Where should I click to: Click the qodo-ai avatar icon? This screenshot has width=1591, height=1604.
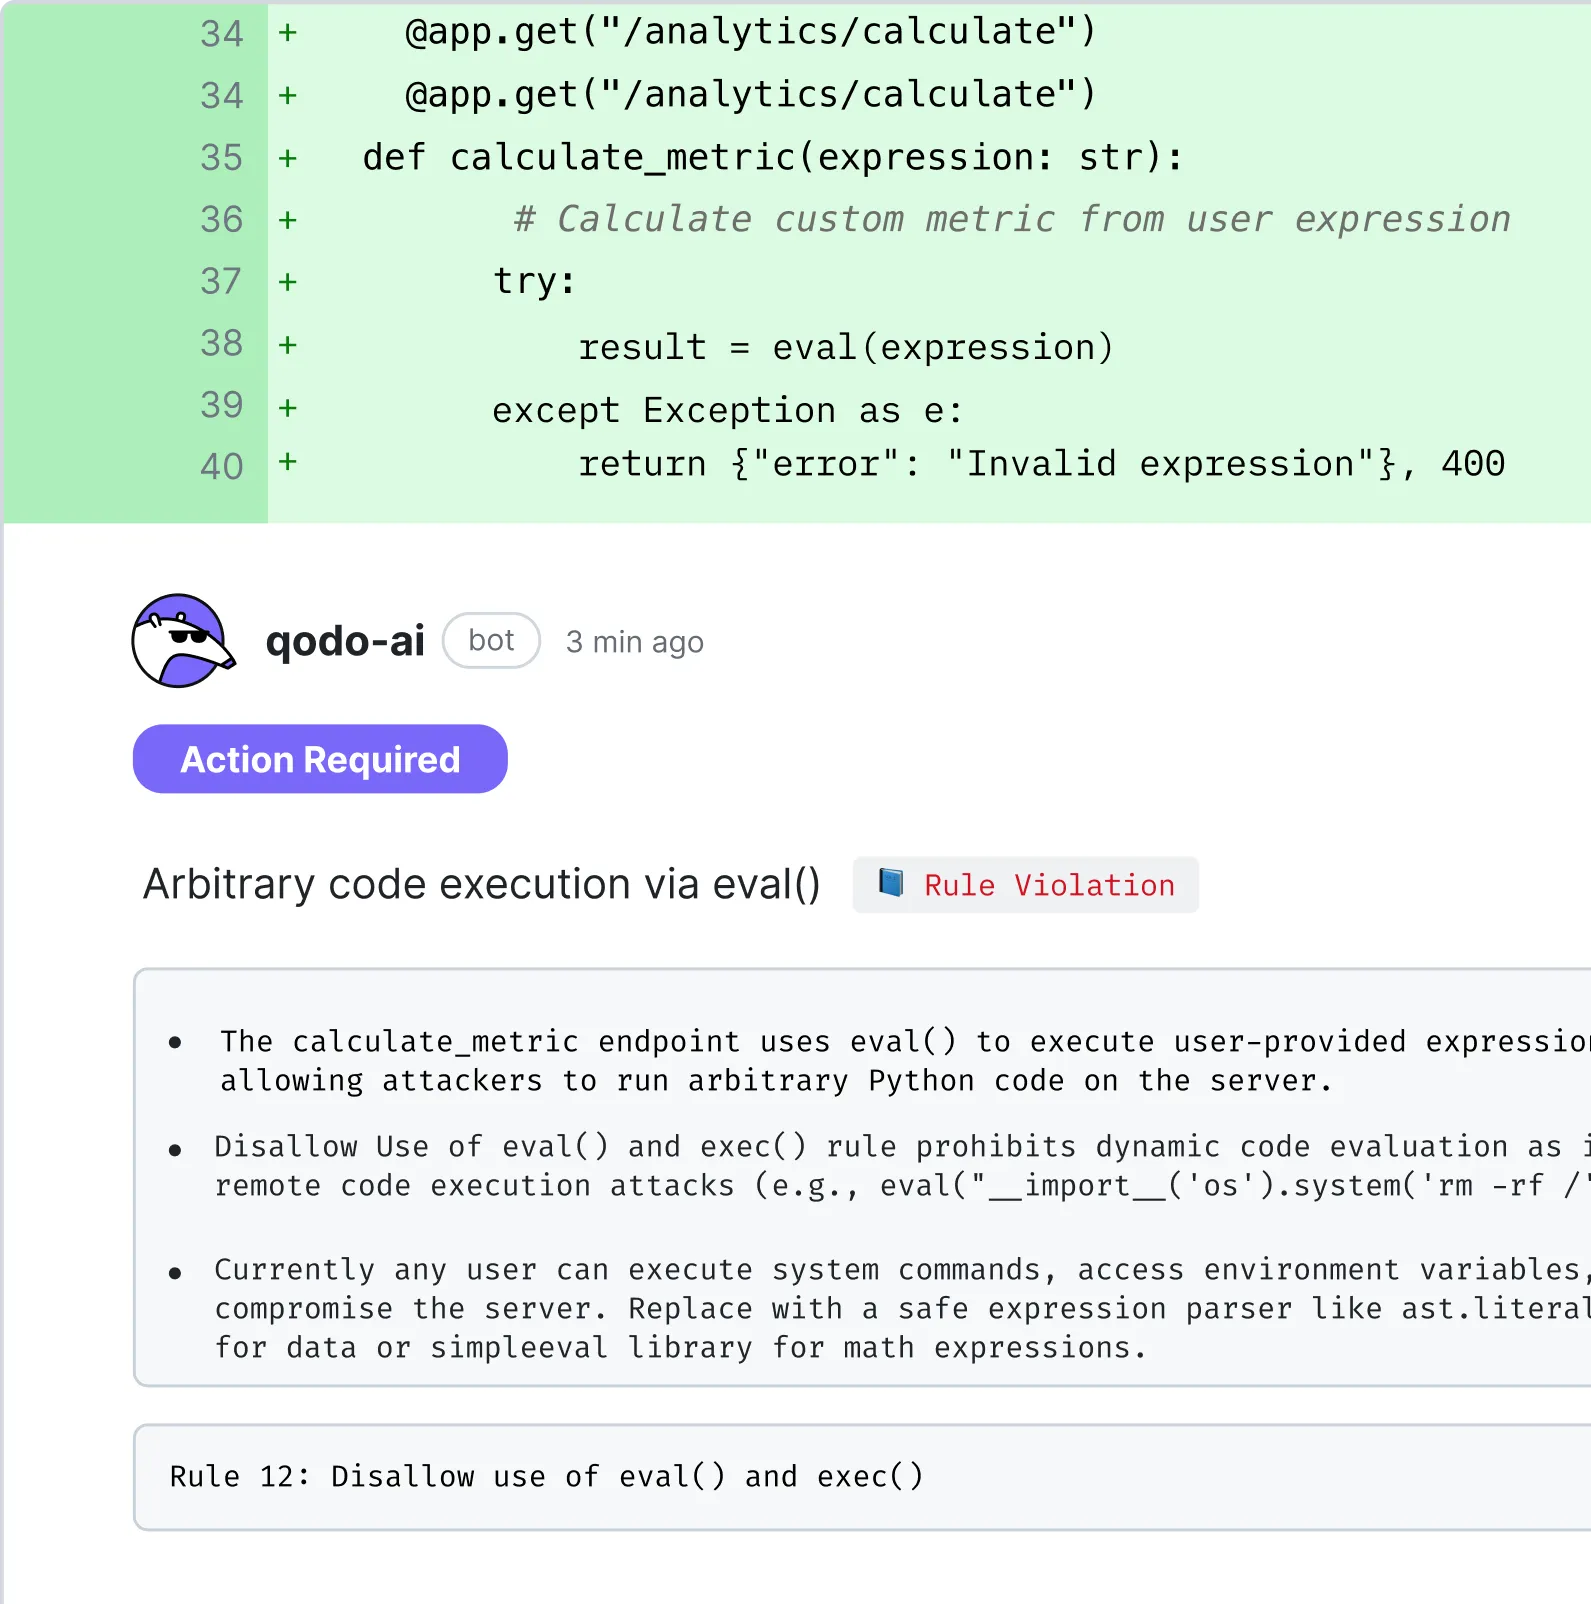click(x=183, y=641)
